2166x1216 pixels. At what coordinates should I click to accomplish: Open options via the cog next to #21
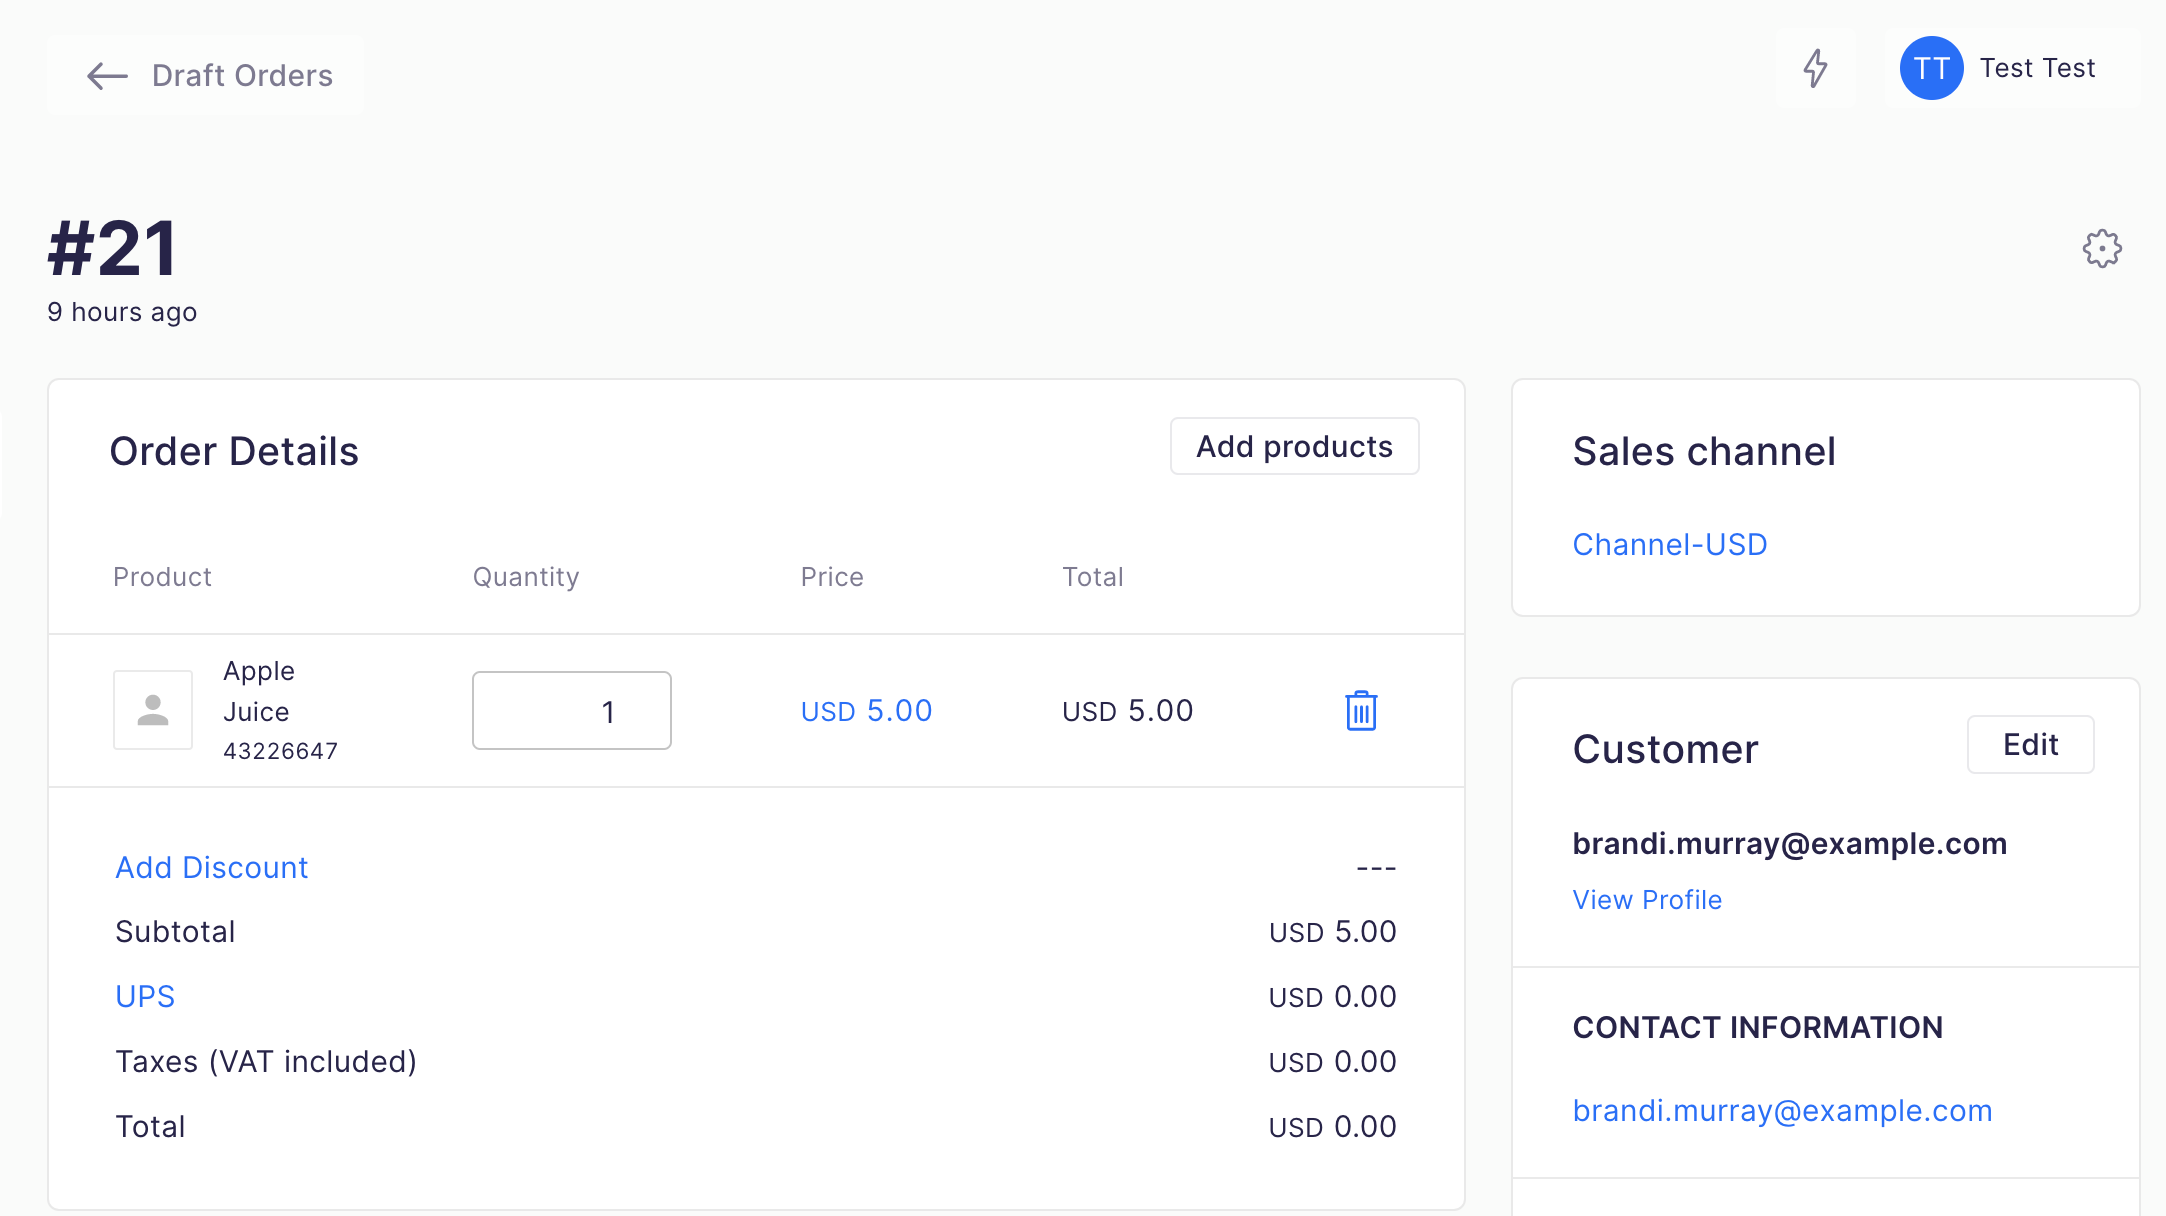coord(2101,249)
